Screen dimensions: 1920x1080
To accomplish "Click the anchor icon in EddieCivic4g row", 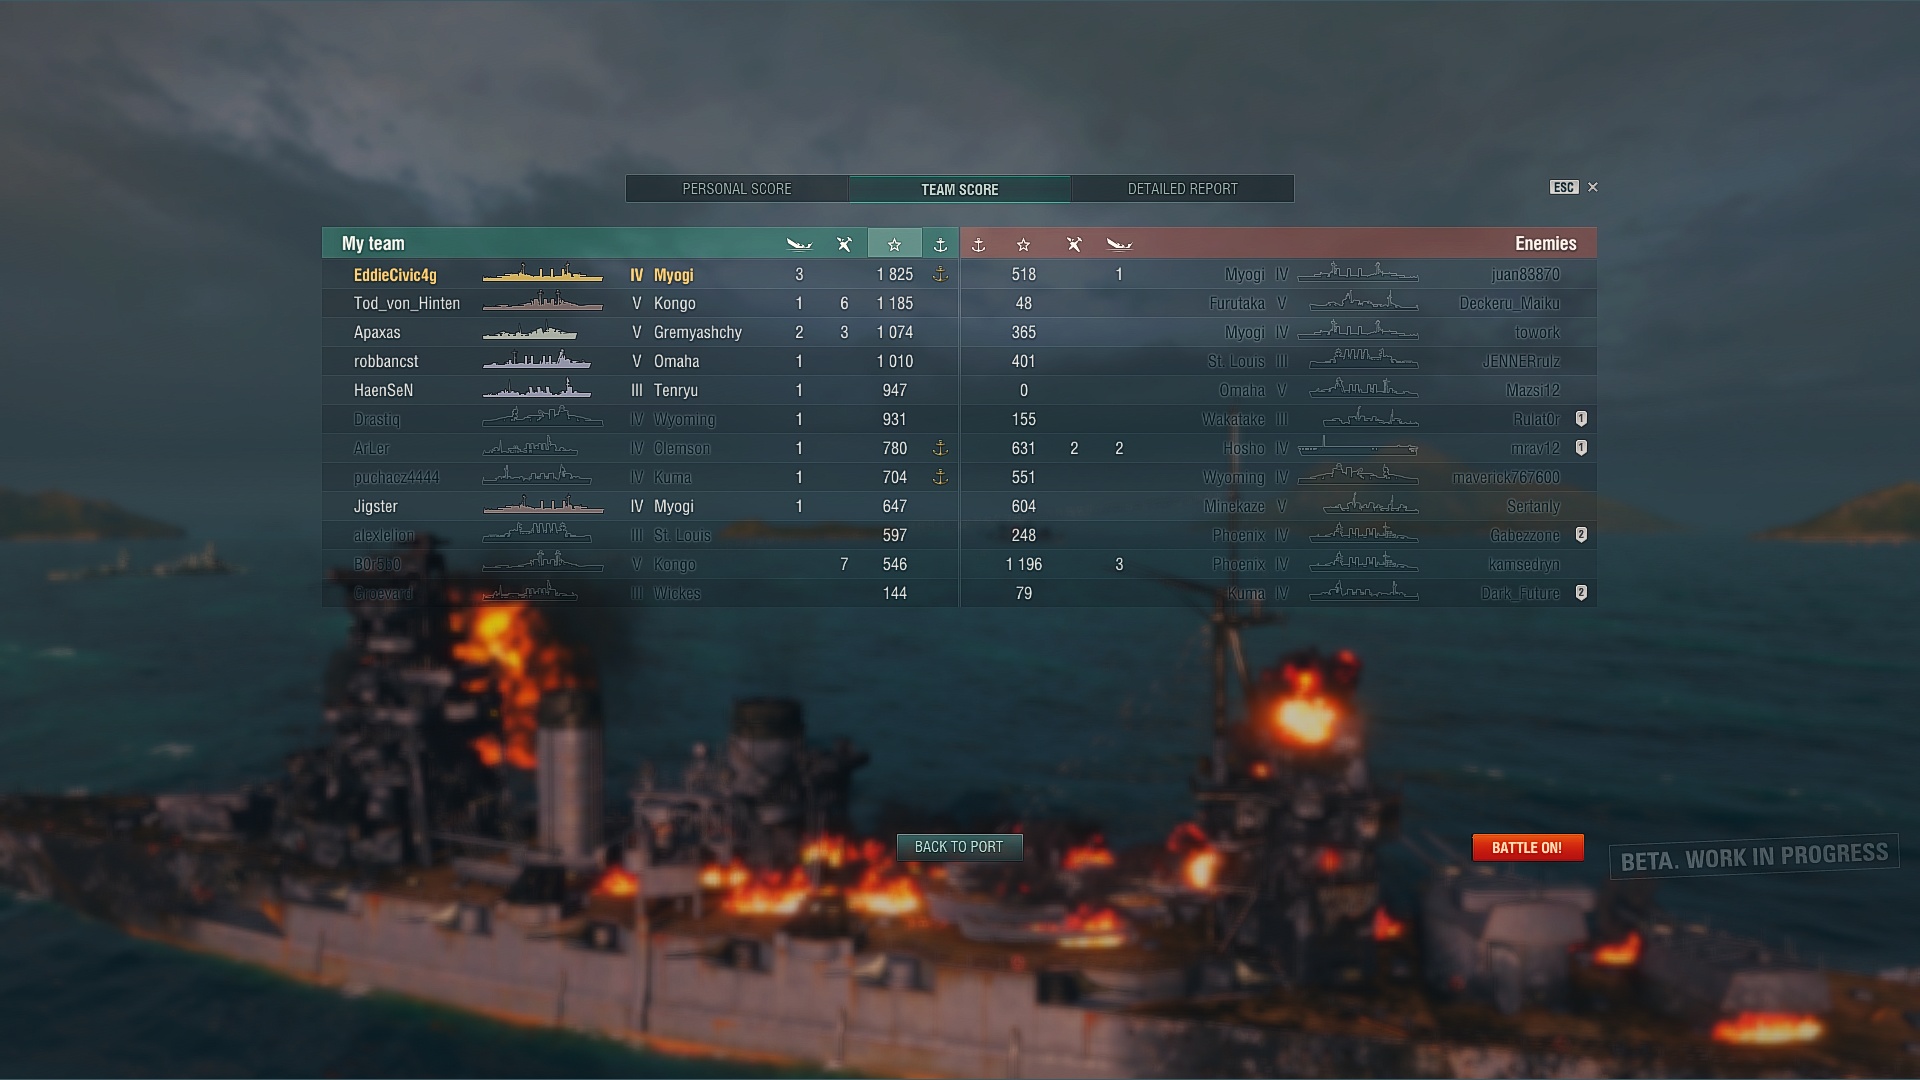I will [x=940, y=274].
